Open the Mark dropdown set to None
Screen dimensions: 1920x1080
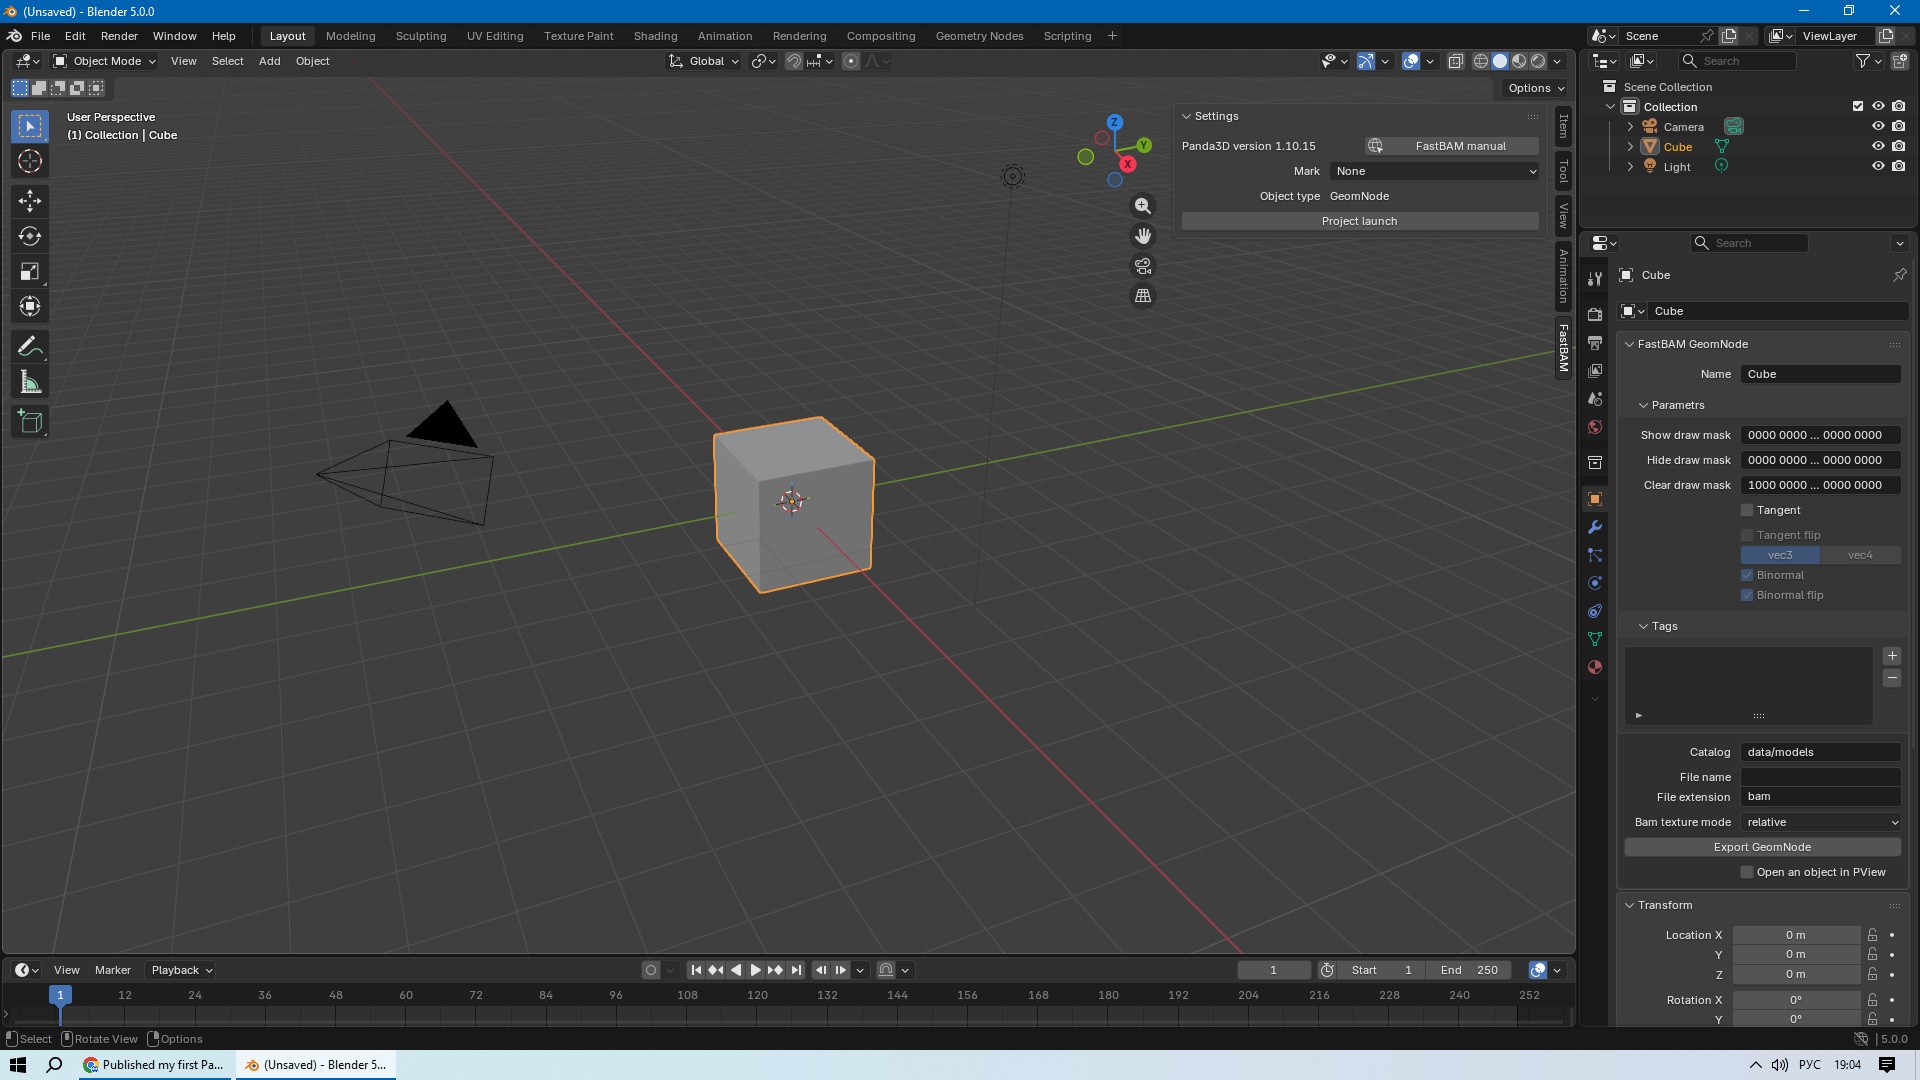point(1434,171)
